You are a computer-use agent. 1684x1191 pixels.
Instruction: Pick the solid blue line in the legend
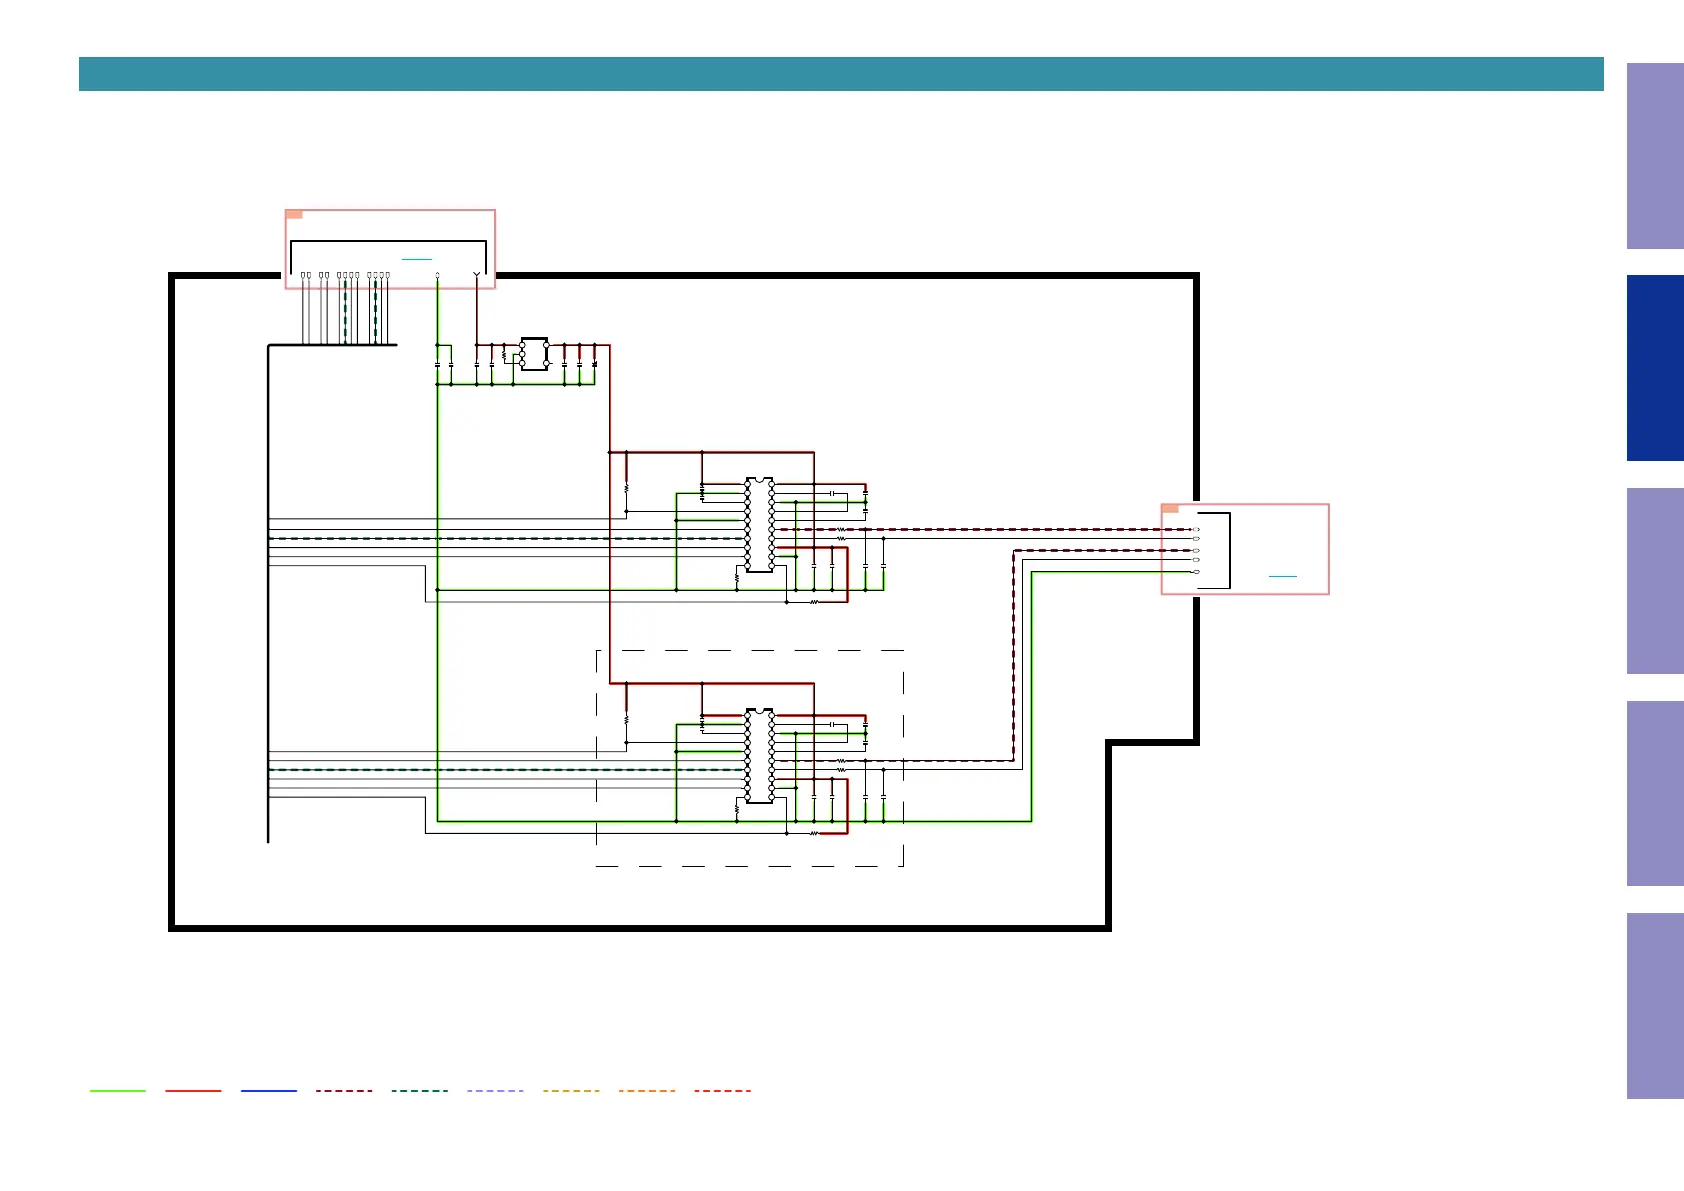click(x=269, y=1091)
